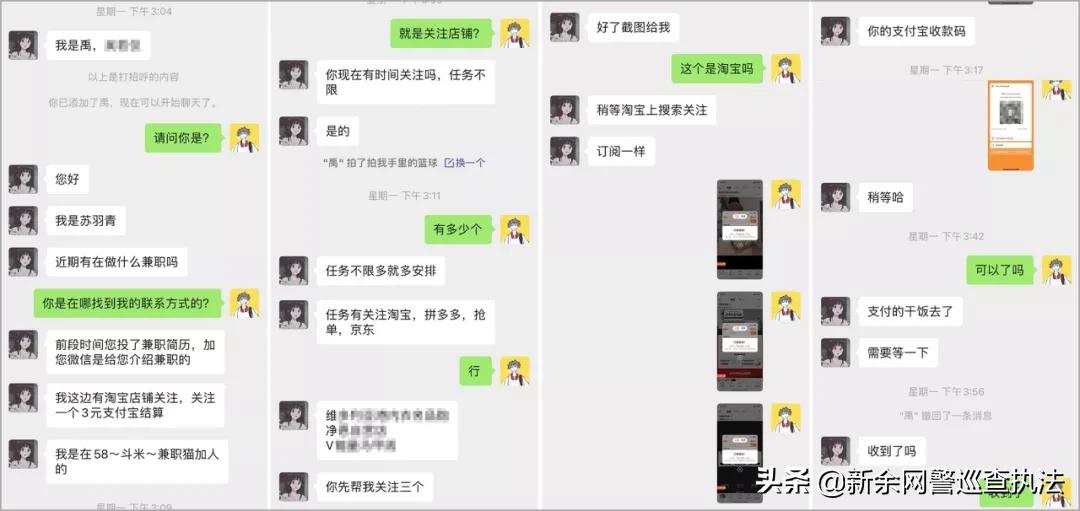Select the message 任务不限多就多安排

pos(381,271)
